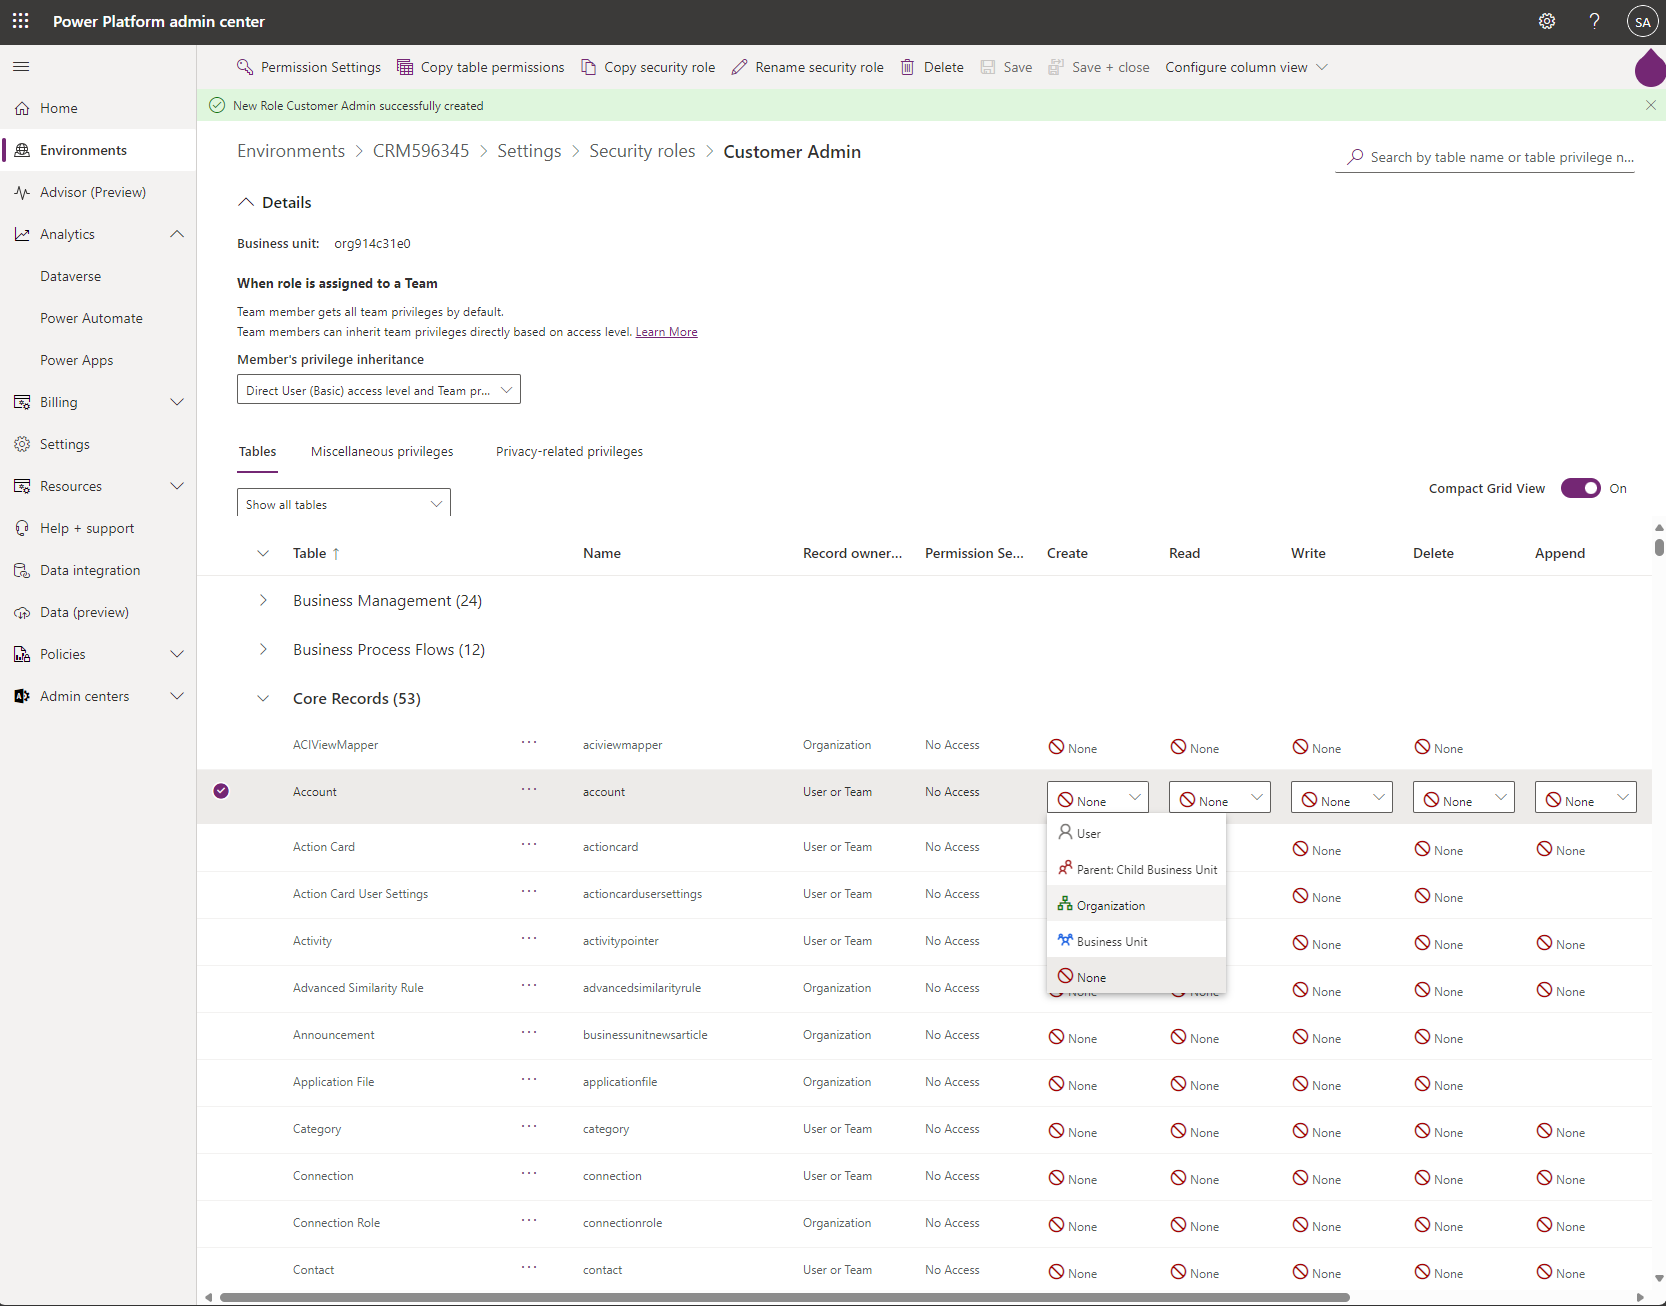Viewport: 1666px width, 1306px height.
Task: Select Business Unit access level option
Action: pyautogui.click(x=1136, y=941)
